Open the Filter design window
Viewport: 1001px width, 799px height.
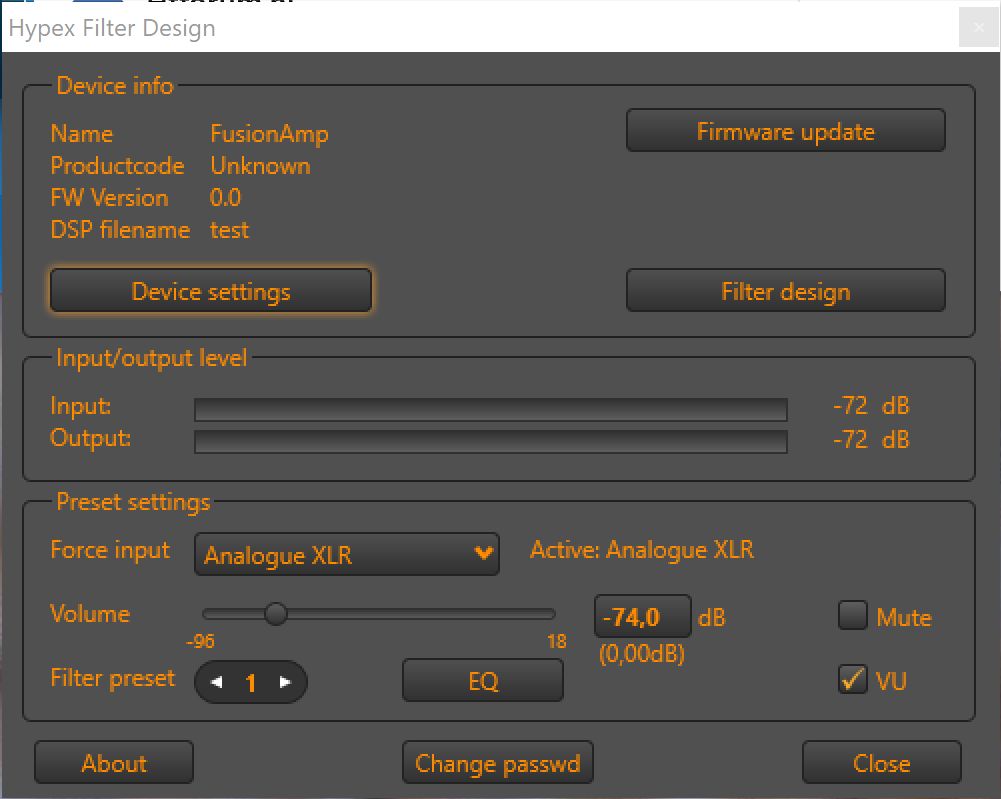pos(785,291)
